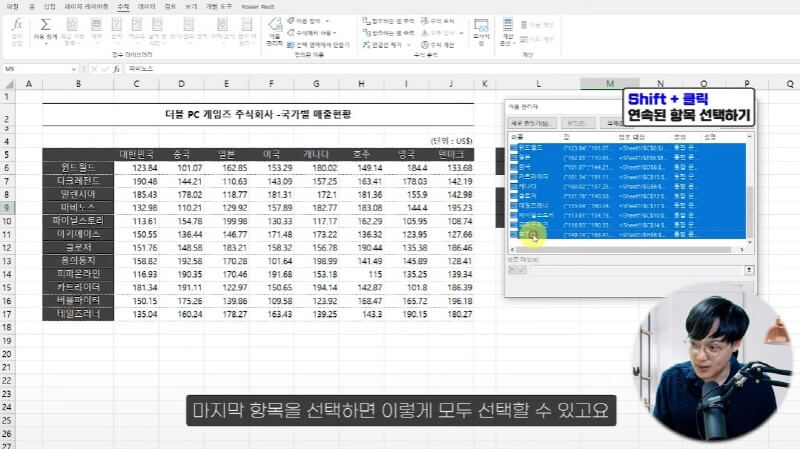Click Trace Dependents in Formula Auditing

pyautogui.click(x=388, y=33)
